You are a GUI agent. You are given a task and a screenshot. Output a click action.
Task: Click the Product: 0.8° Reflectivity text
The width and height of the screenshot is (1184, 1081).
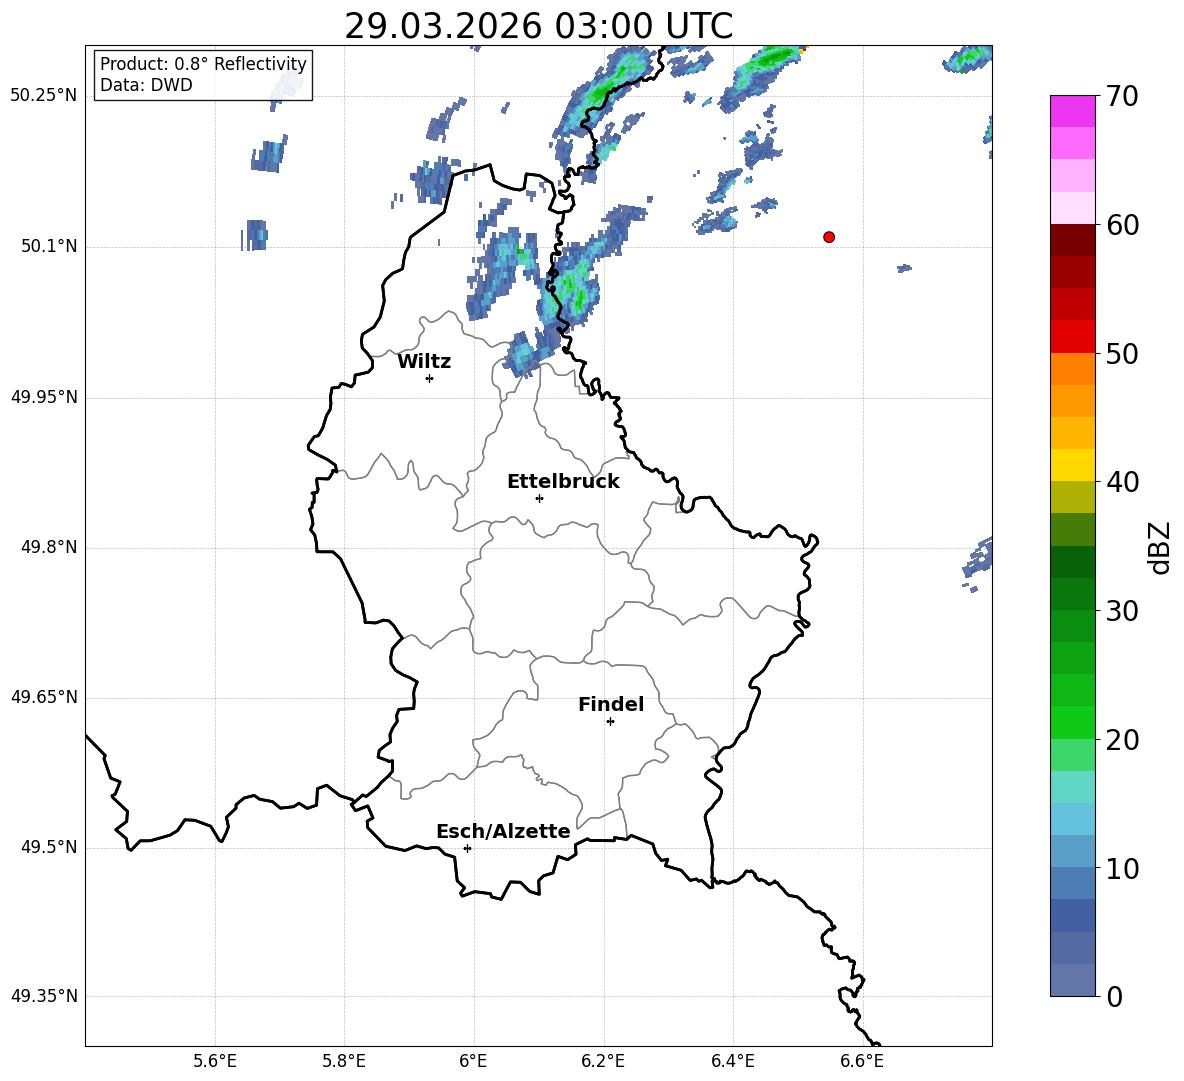(203, 63)
